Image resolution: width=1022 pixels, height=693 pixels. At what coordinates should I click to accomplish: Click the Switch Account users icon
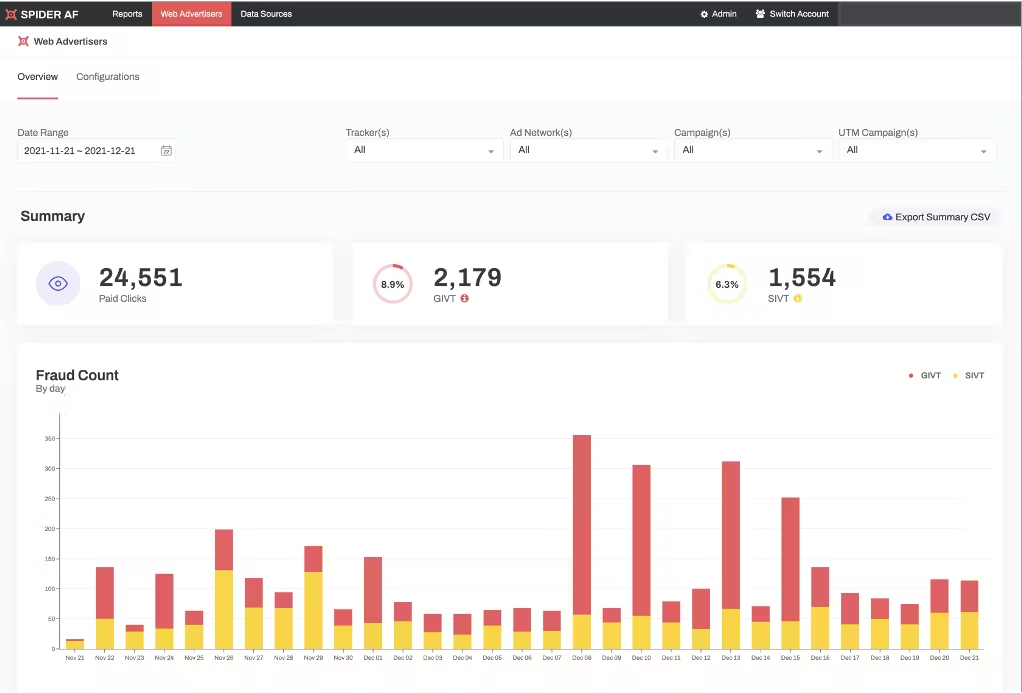coord(760,14)
